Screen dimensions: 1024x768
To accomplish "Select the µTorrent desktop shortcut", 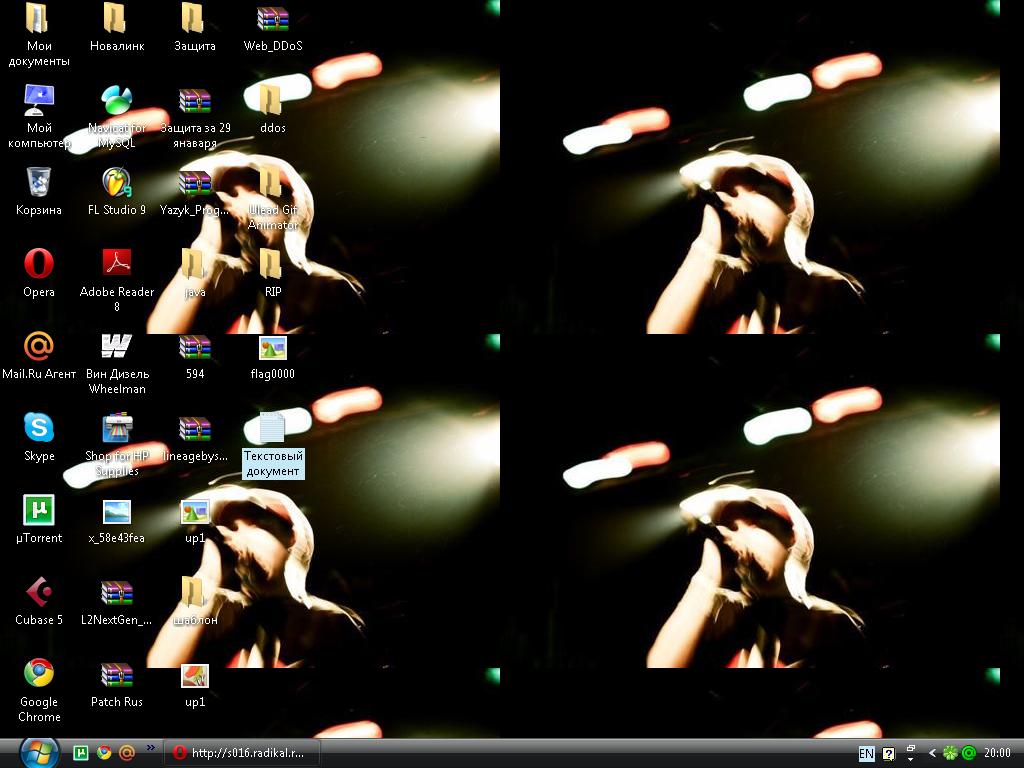I will pos(39,510).
